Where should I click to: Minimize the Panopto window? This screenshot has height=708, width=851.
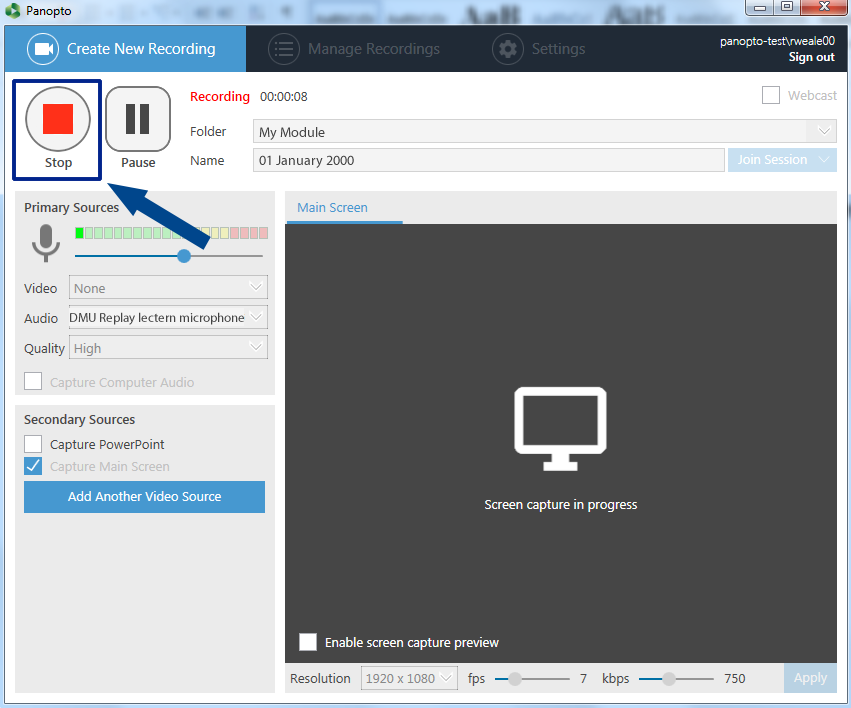pyautogui.click(x=760, y=7)
